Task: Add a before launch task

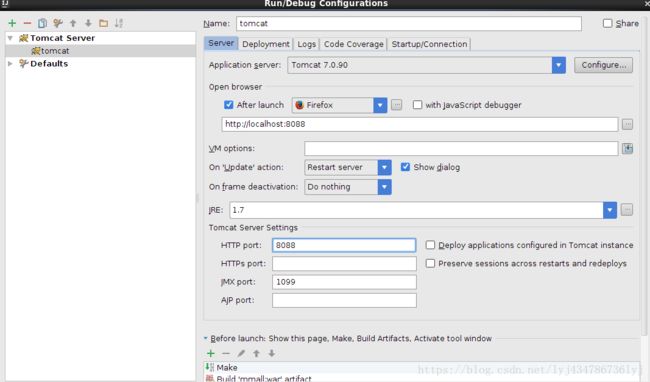Action: point(211,353)
